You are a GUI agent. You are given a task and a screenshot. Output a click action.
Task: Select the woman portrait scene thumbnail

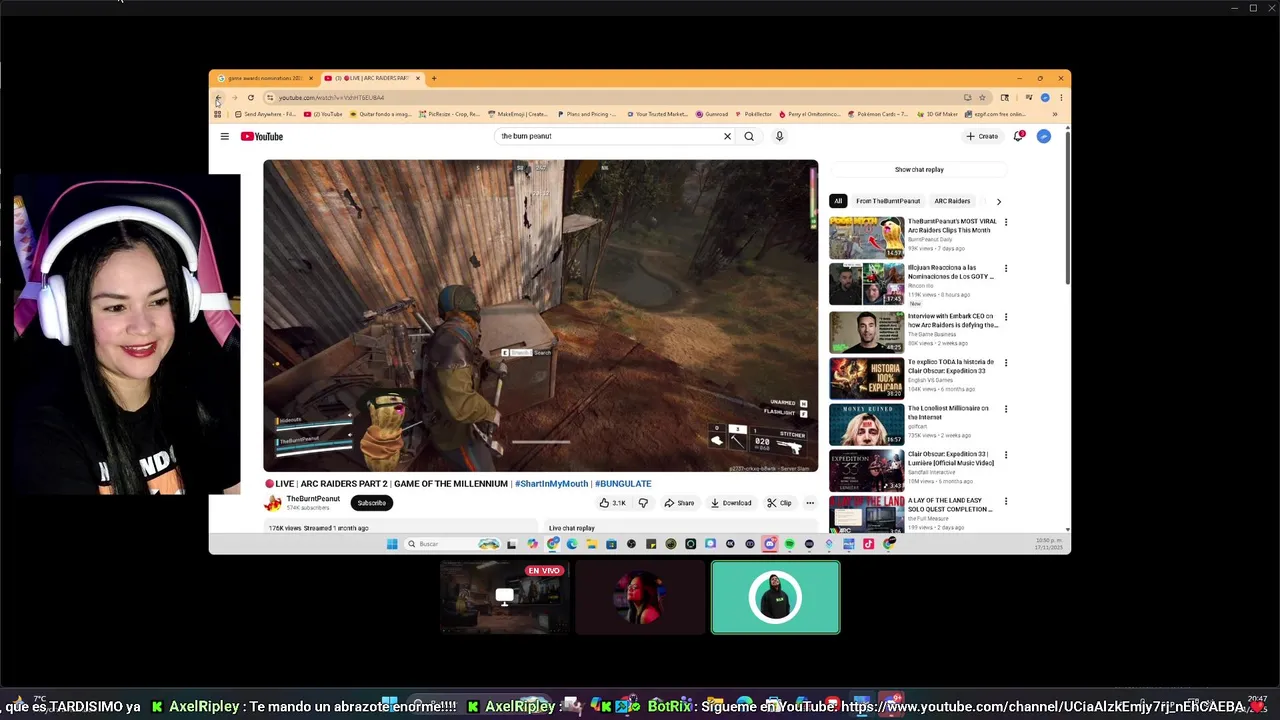pos(640,598)
